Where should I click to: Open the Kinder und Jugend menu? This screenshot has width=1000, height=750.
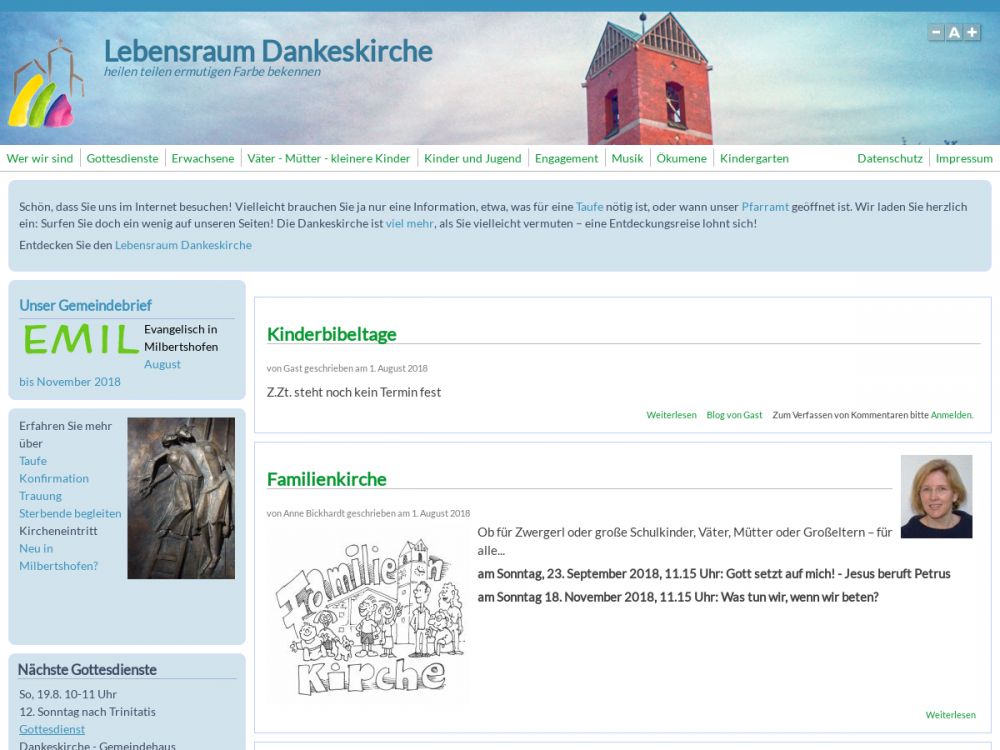[472, 158]
